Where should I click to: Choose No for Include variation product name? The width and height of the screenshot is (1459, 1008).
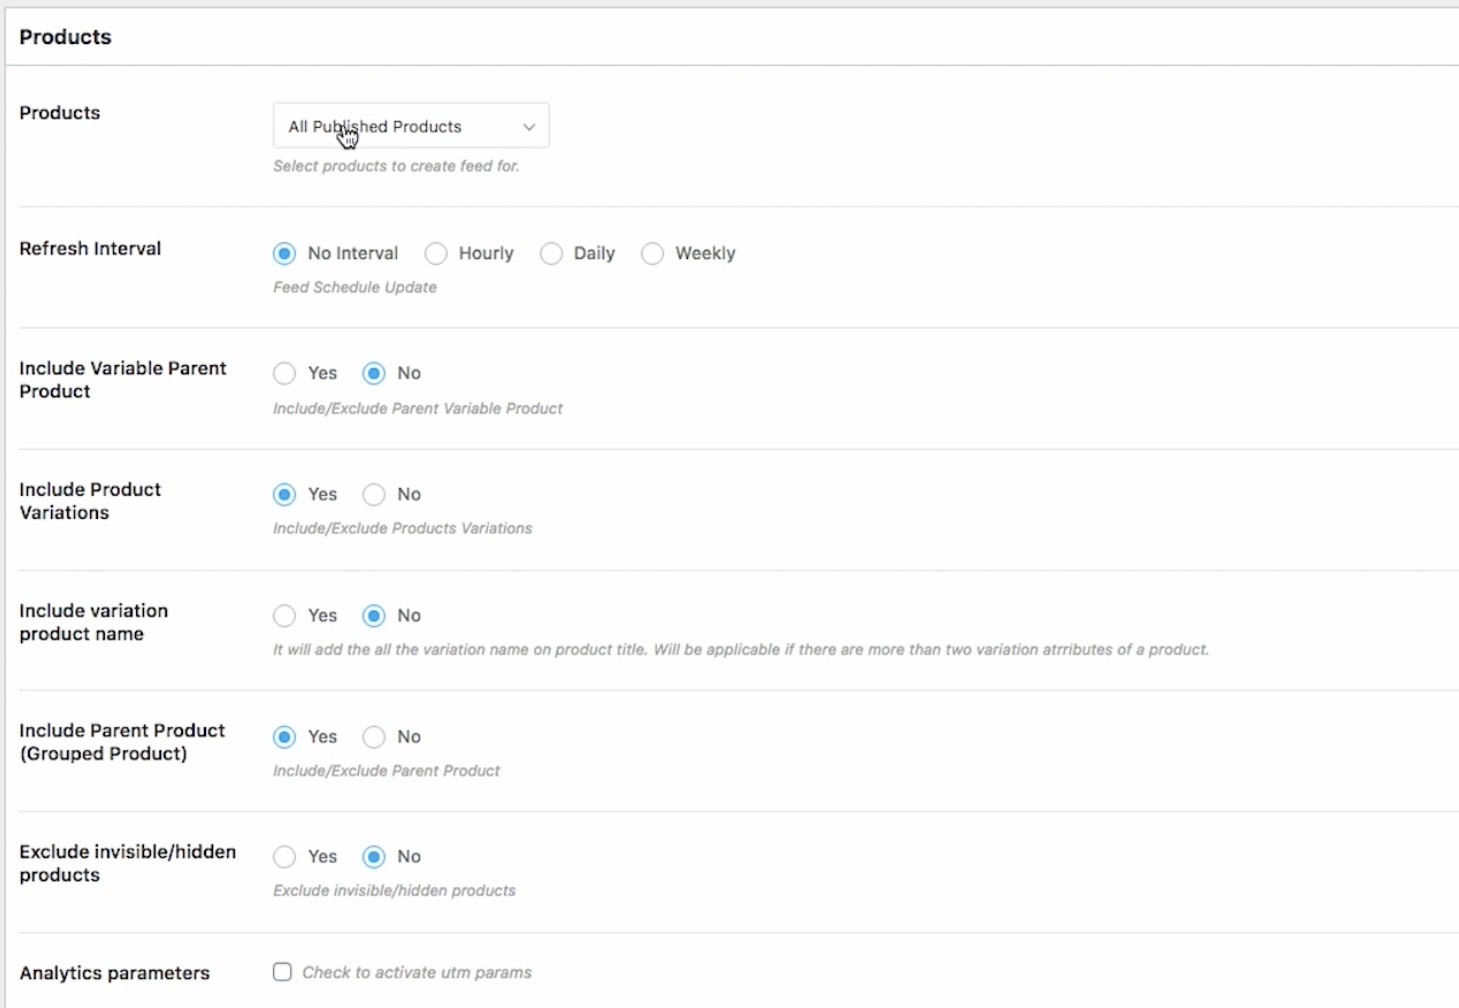374,616
